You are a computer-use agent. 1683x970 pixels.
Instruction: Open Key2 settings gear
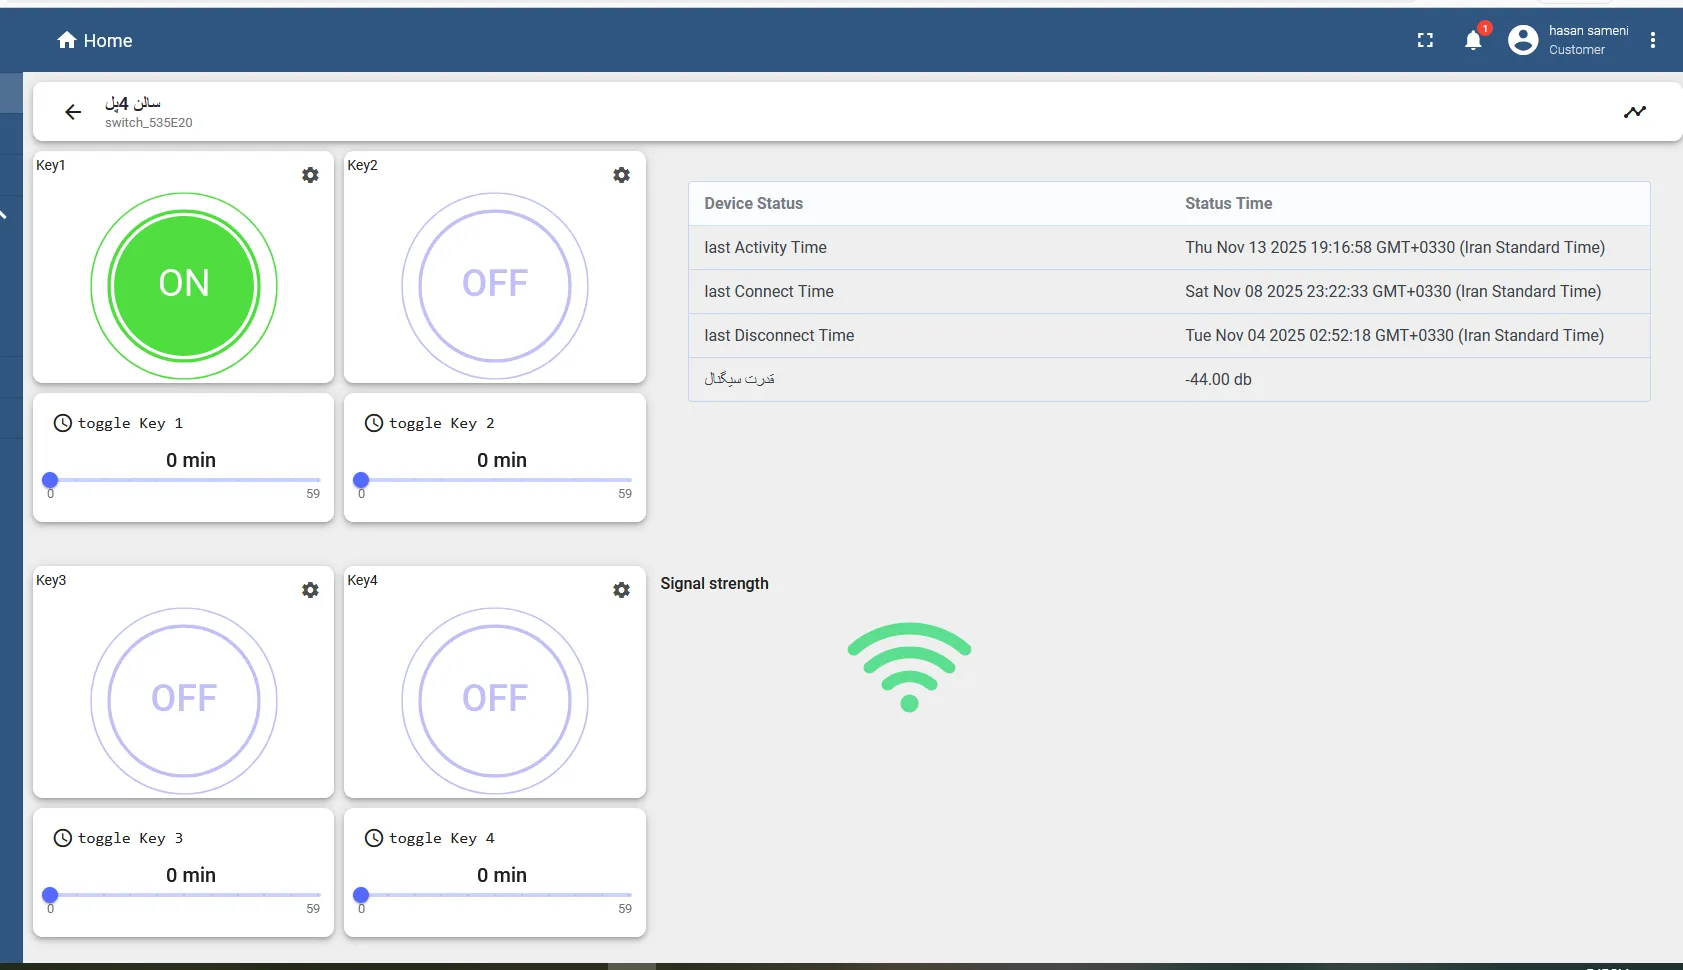pos(621,175)
